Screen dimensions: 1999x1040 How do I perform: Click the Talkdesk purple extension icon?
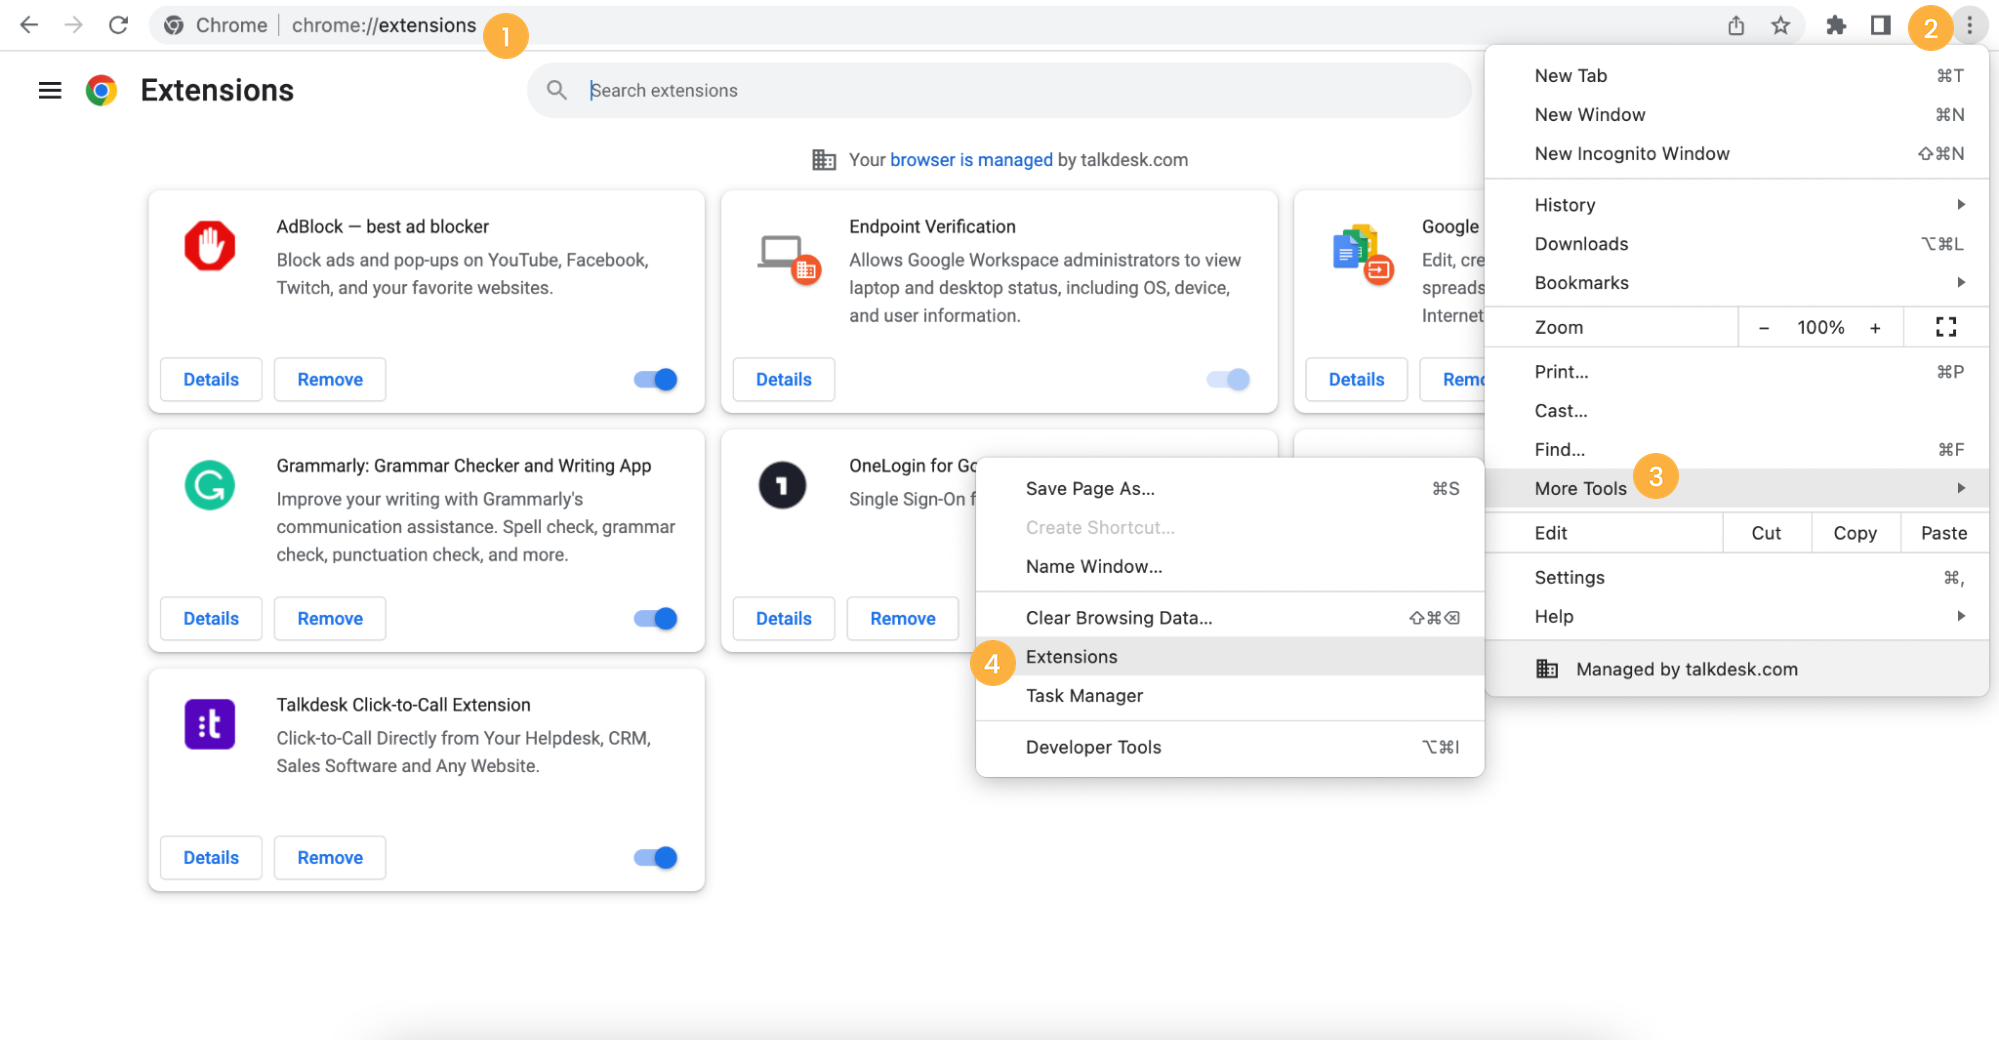point(210,724)
